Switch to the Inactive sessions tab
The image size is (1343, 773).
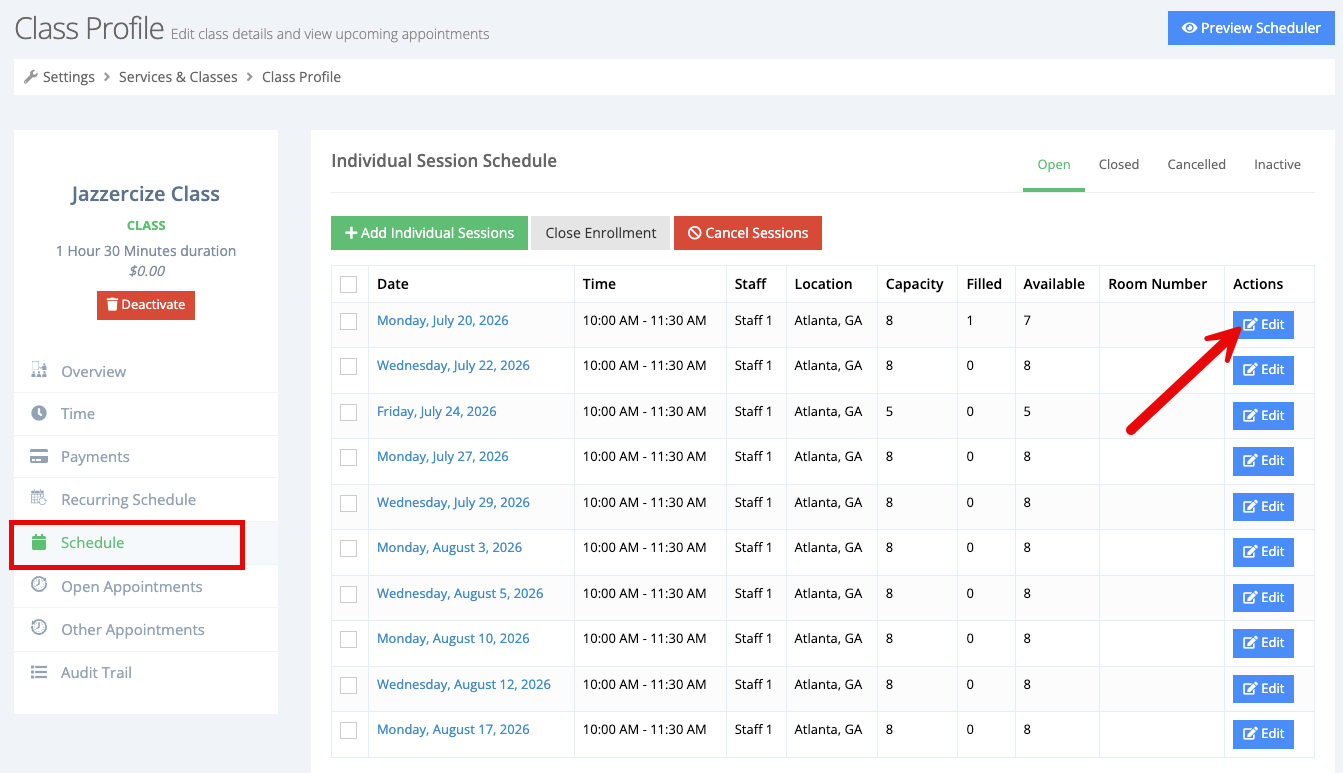pos(1277,164)
